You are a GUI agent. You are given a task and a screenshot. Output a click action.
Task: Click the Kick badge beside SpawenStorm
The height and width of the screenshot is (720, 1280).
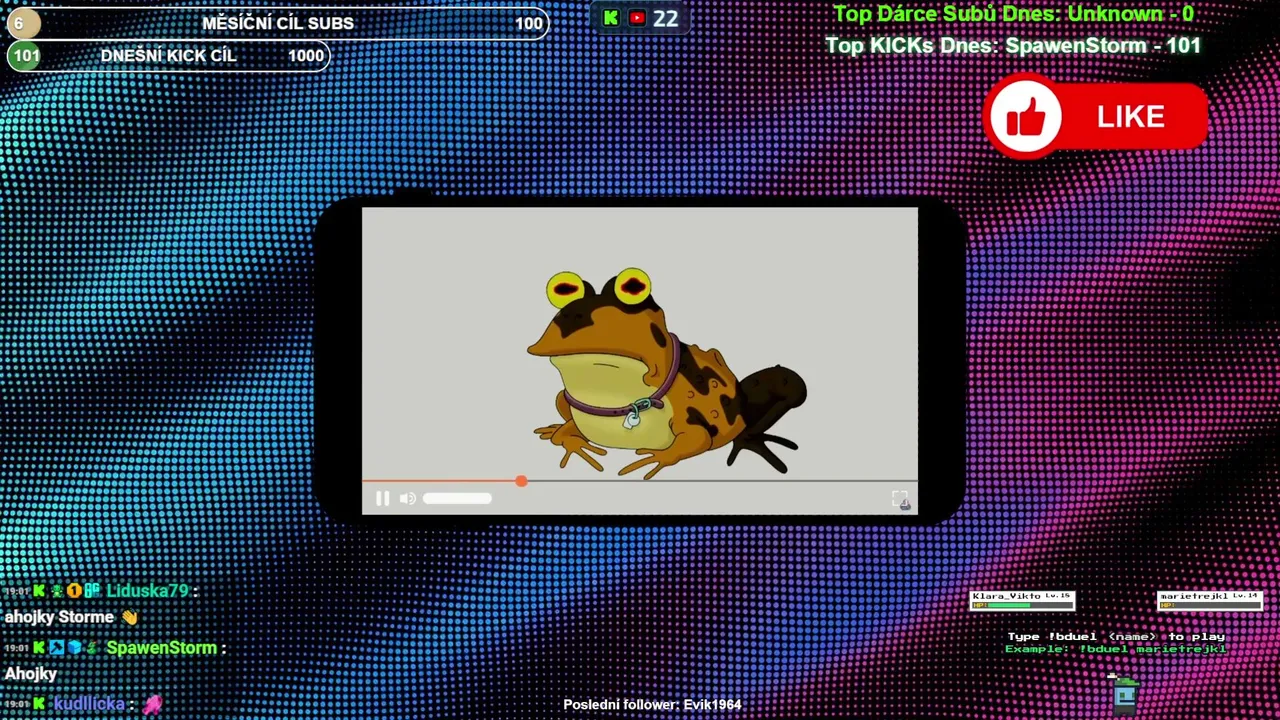click(39, 648)
